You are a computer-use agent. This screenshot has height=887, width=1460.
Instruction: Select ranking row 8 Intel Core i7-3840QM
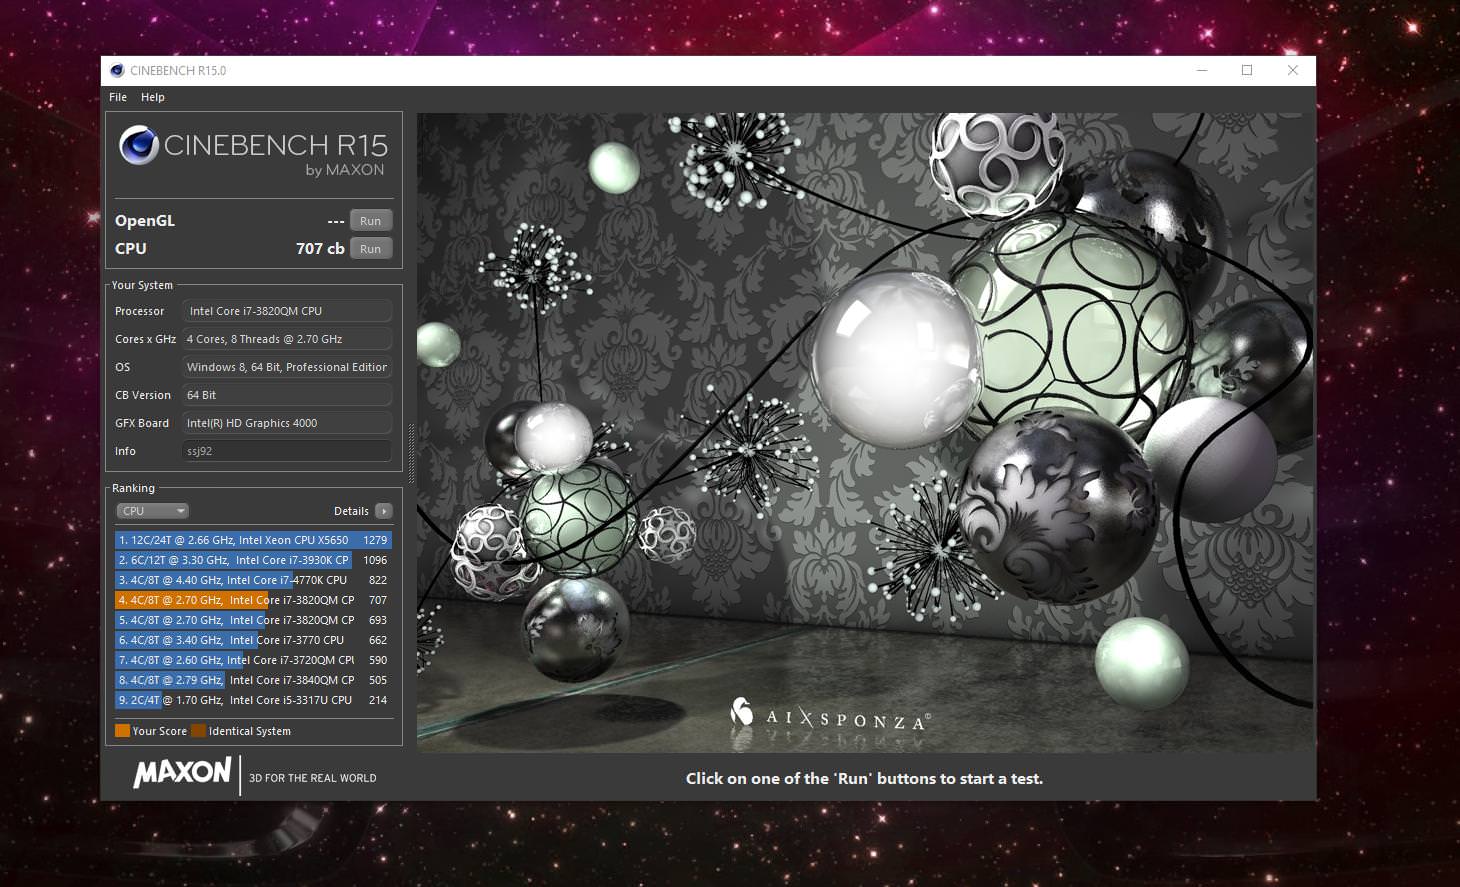coord(253,680)
